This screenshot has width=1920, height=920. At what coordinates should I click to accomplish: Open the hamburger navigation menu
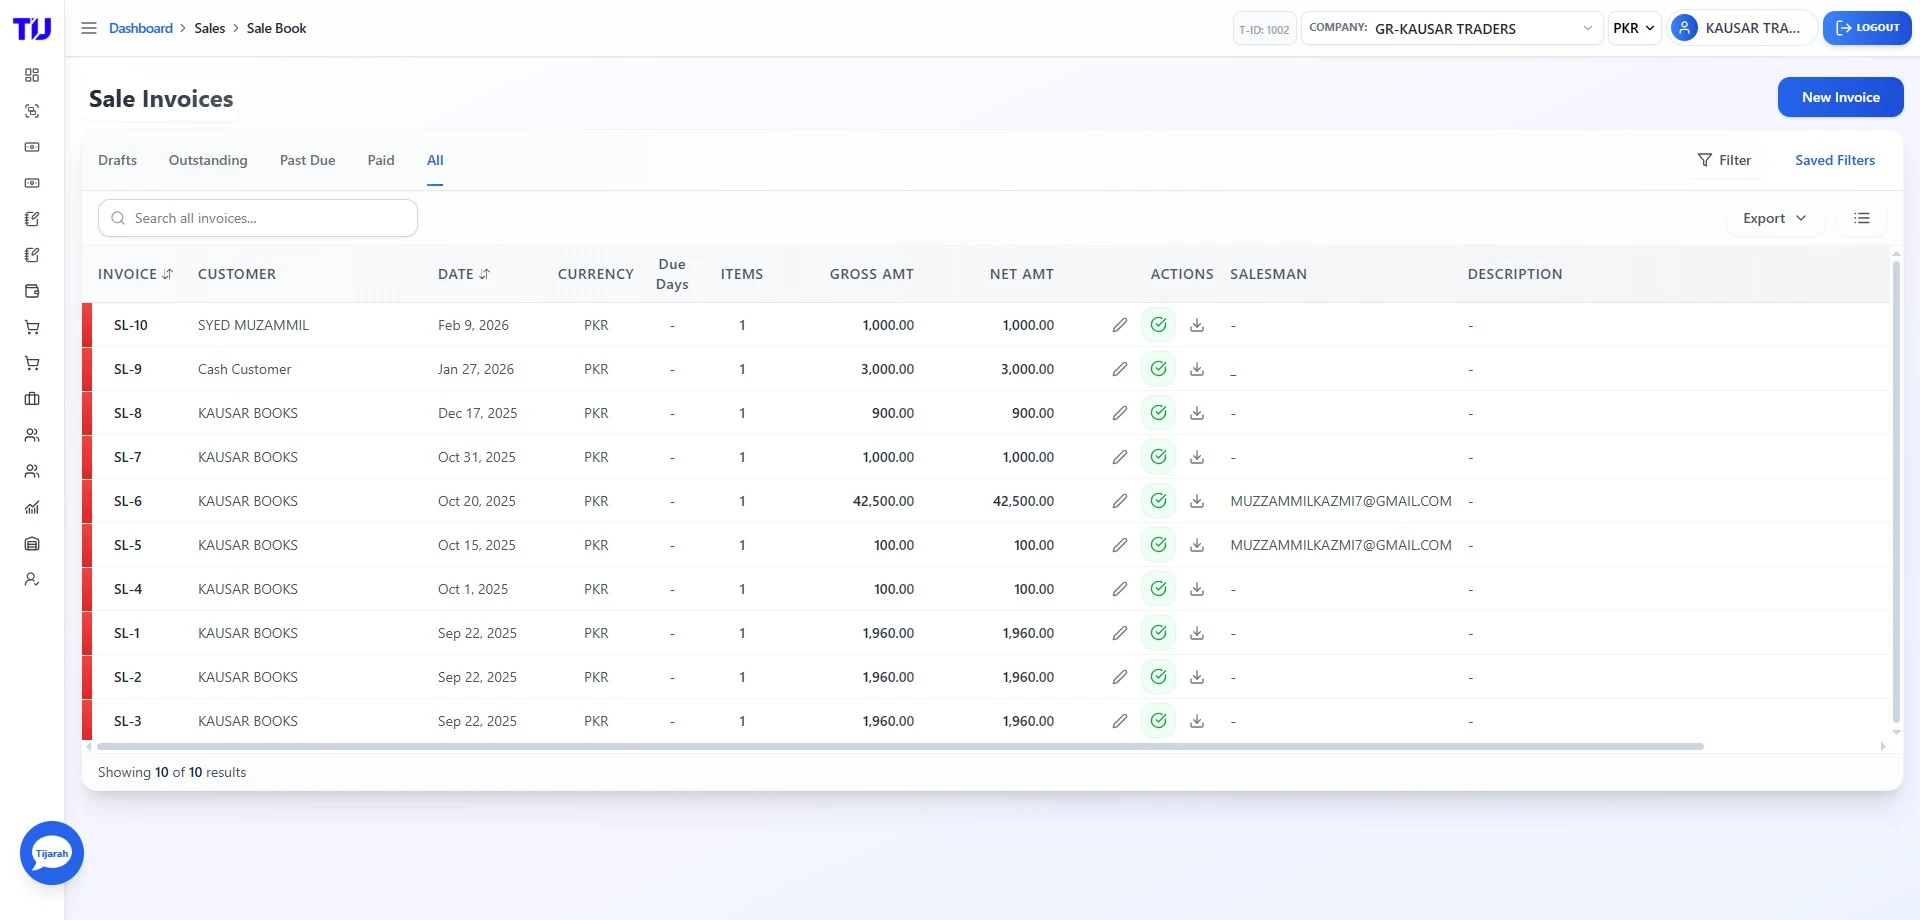tap(89, 28)
